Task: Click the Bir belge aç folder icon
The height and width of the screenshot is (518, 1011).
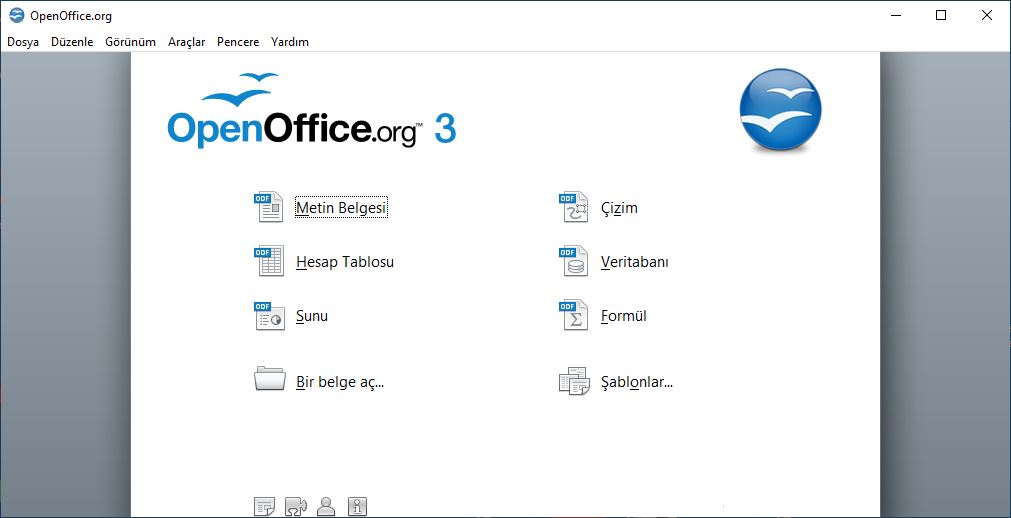Action: coord(270,379)
